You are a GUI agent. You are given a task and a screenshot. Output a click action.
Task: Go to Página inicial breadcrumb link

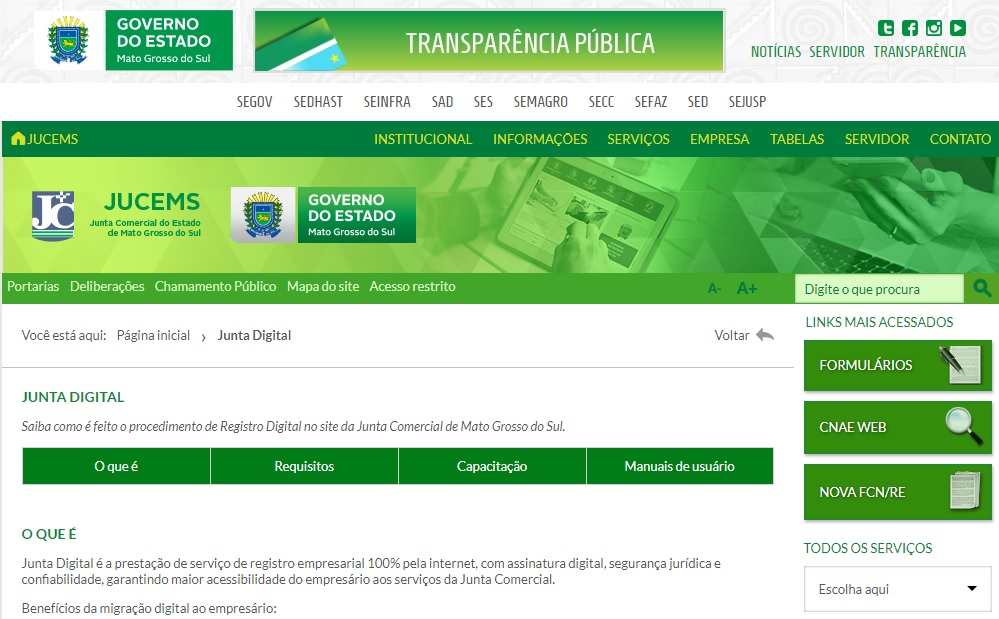pyautogui.click(x=153, y=335)
